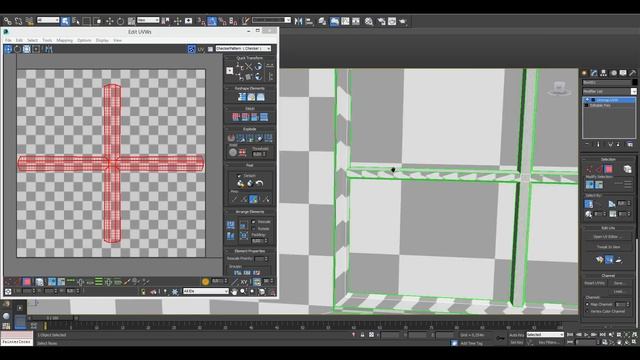Click the Link icon in main toolbar
Image resolution: width=640 pixels, height=360 pixels.
pos(7,21)
